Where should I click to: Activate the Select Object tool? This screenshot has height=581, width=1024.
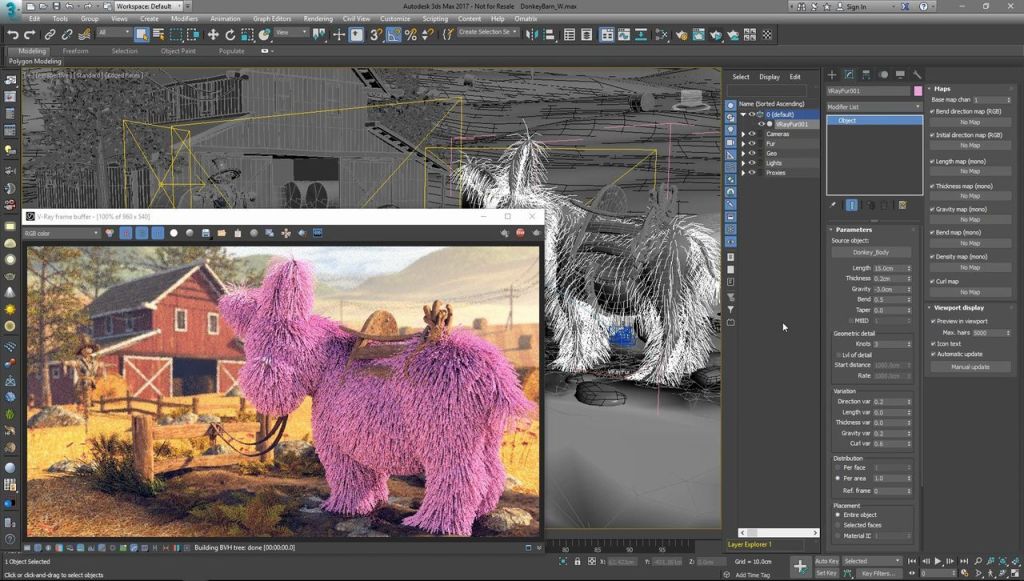click(x=141, y=35)
